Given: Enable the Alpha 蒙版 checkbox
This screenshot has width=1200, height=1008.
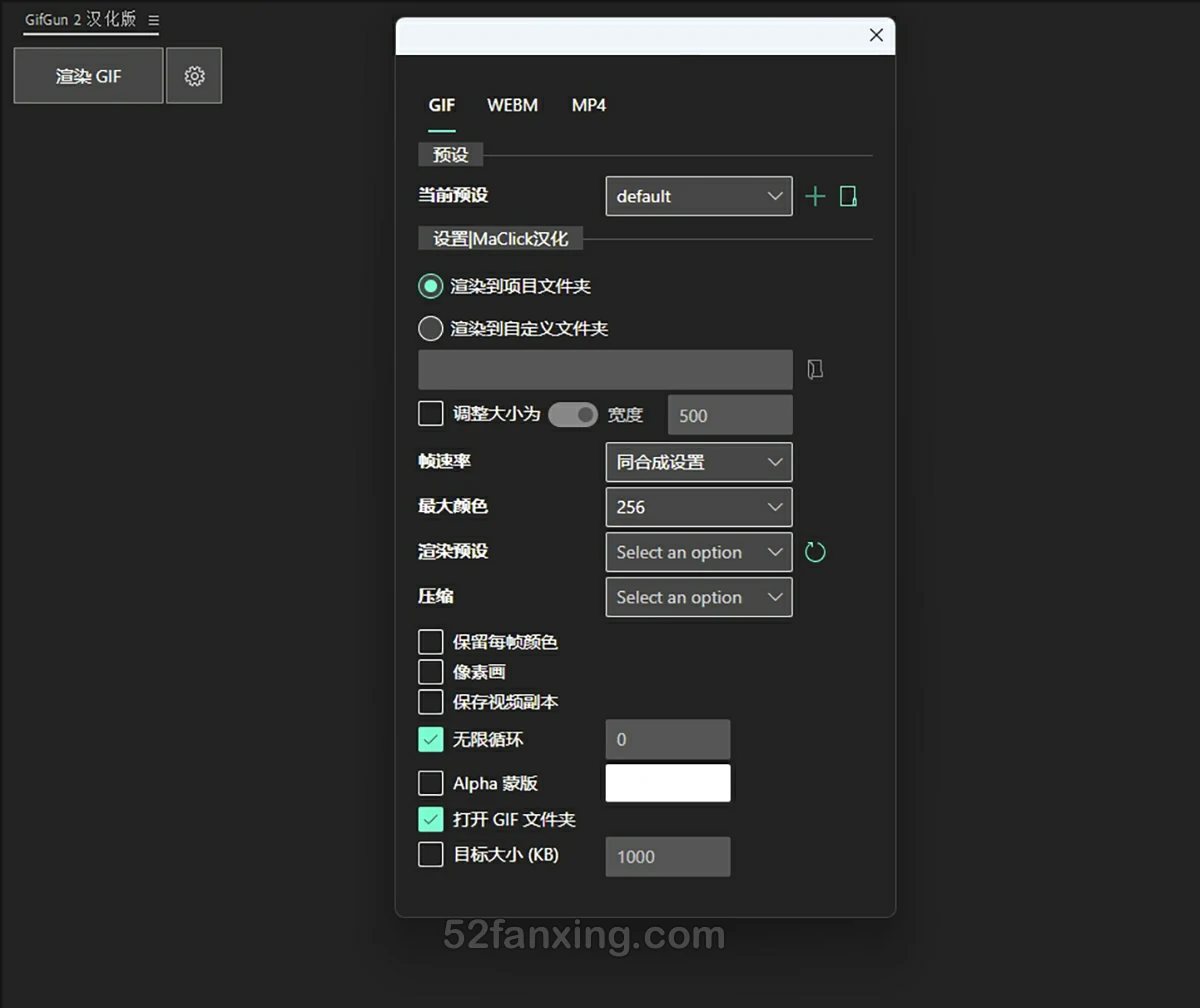Looking at the screenshot, I should [430, 783].
